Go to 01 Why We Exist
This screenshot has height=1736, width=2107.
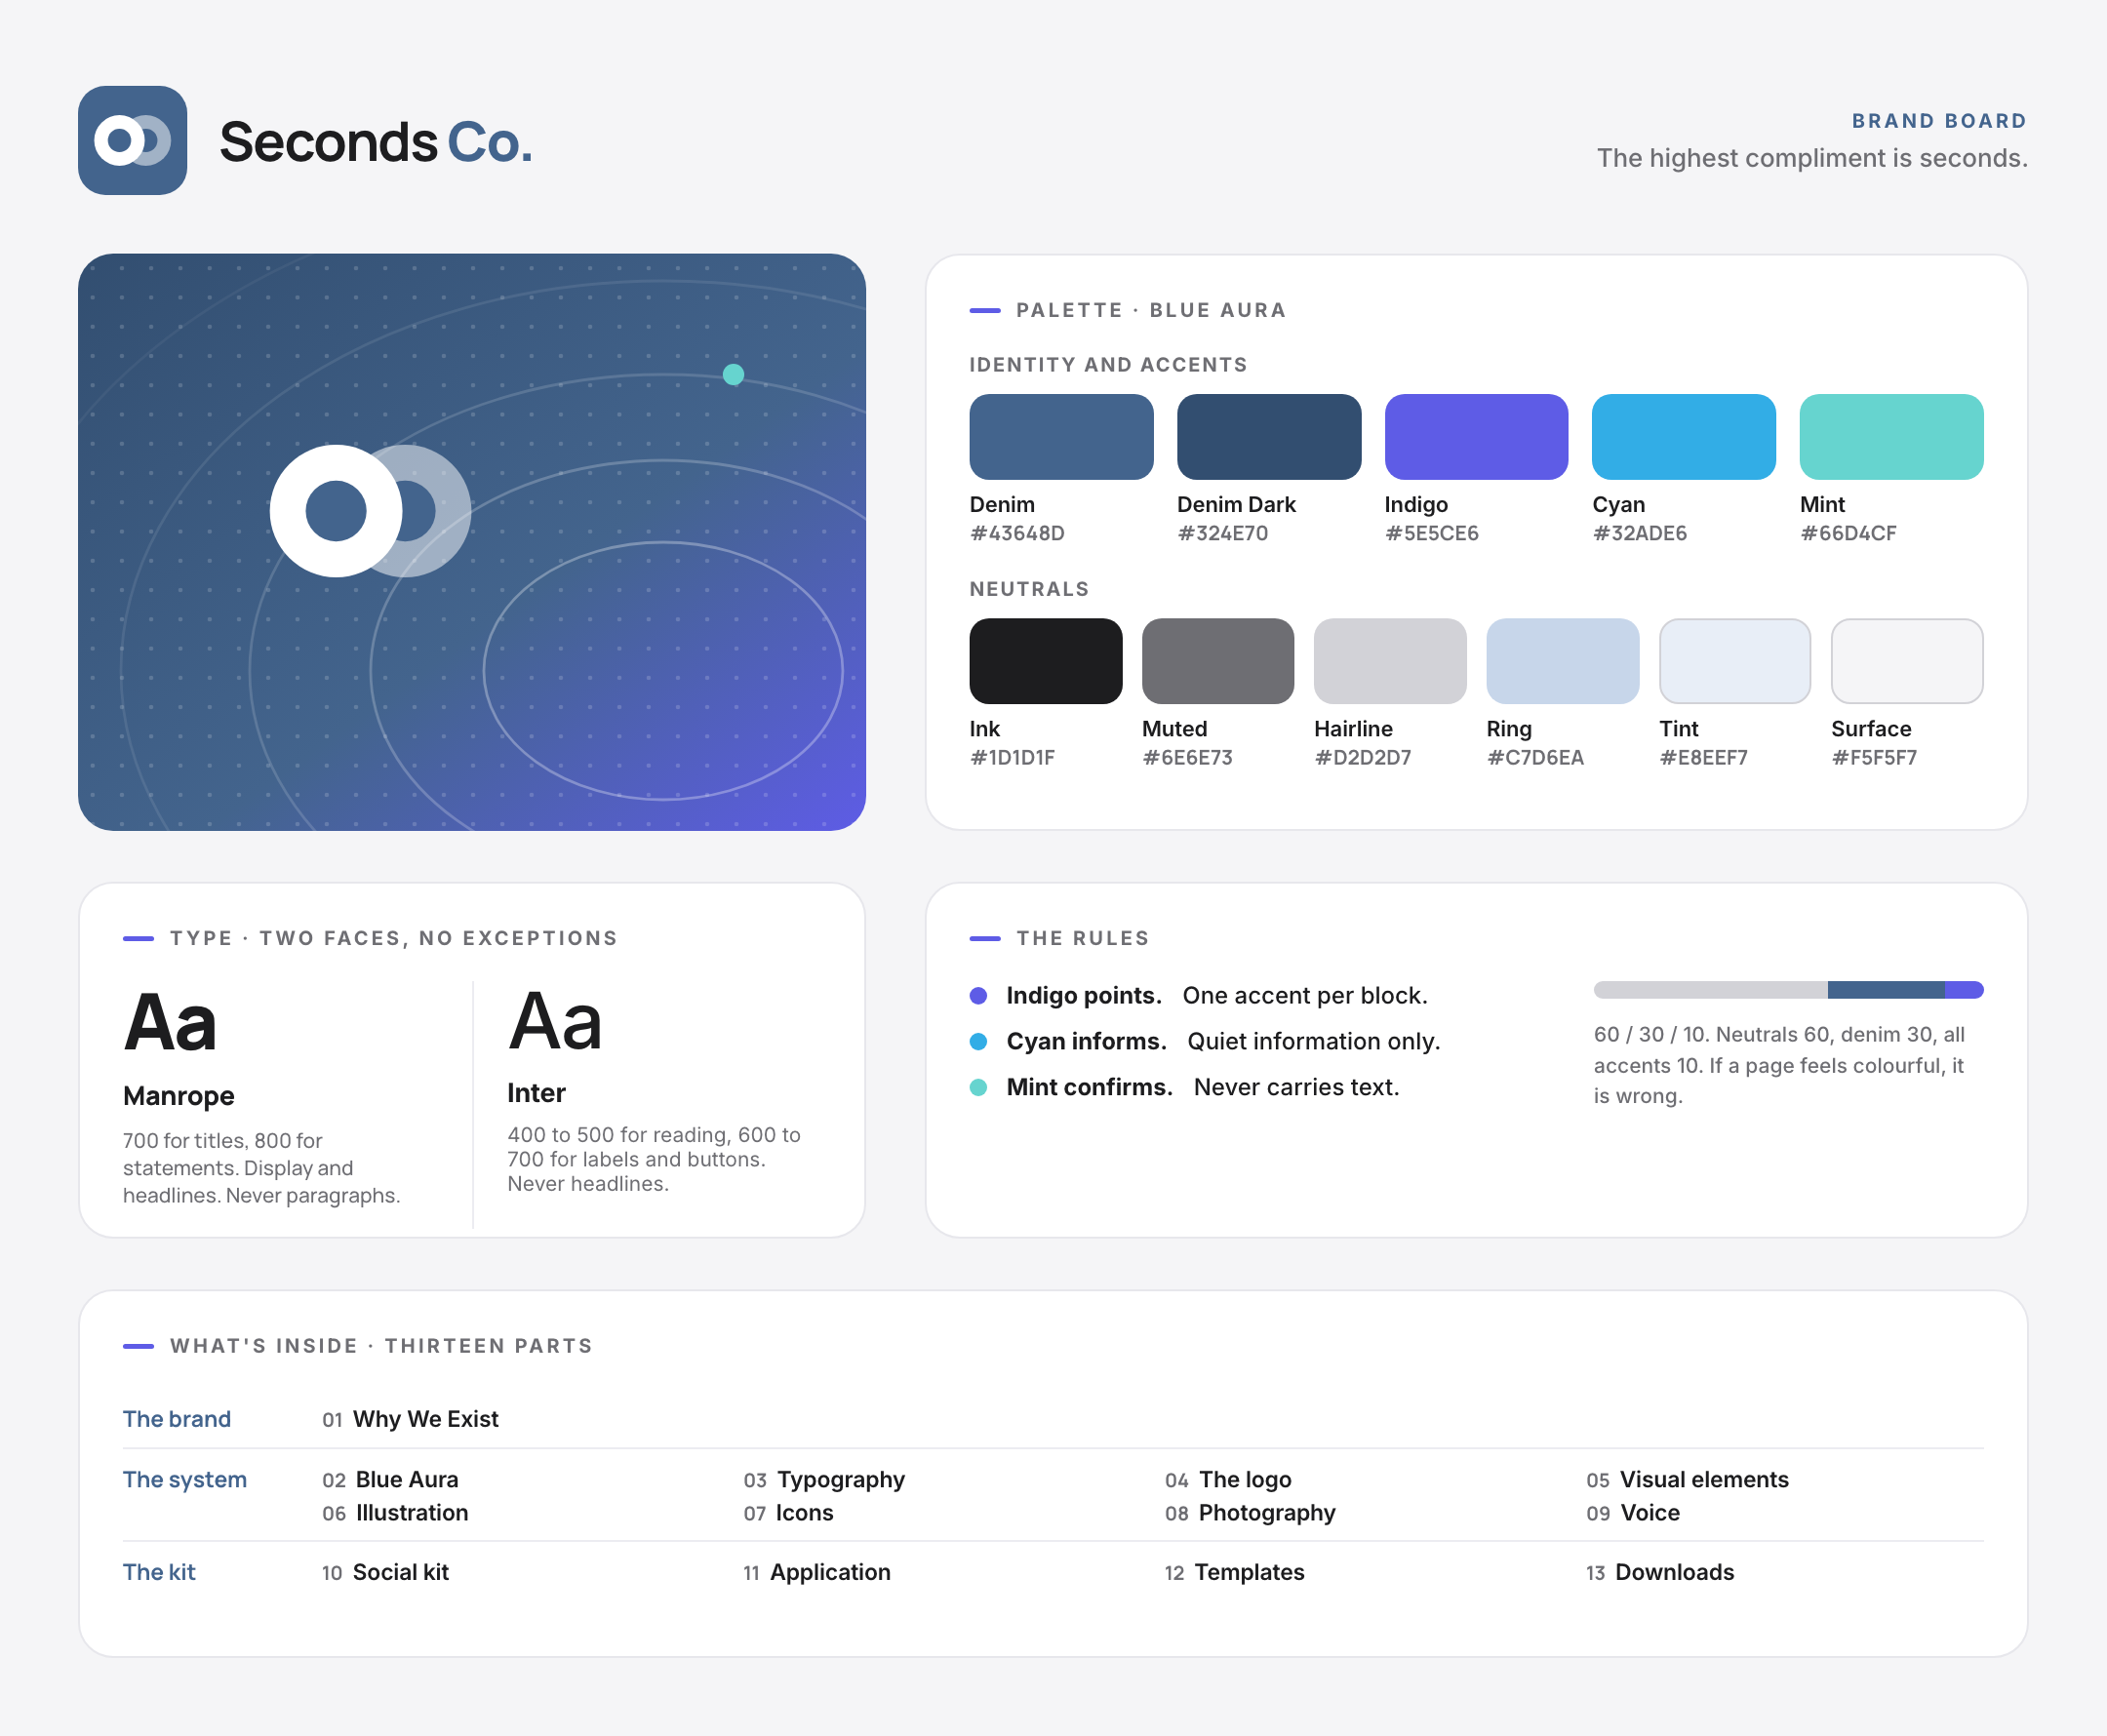pos(410,1419)
